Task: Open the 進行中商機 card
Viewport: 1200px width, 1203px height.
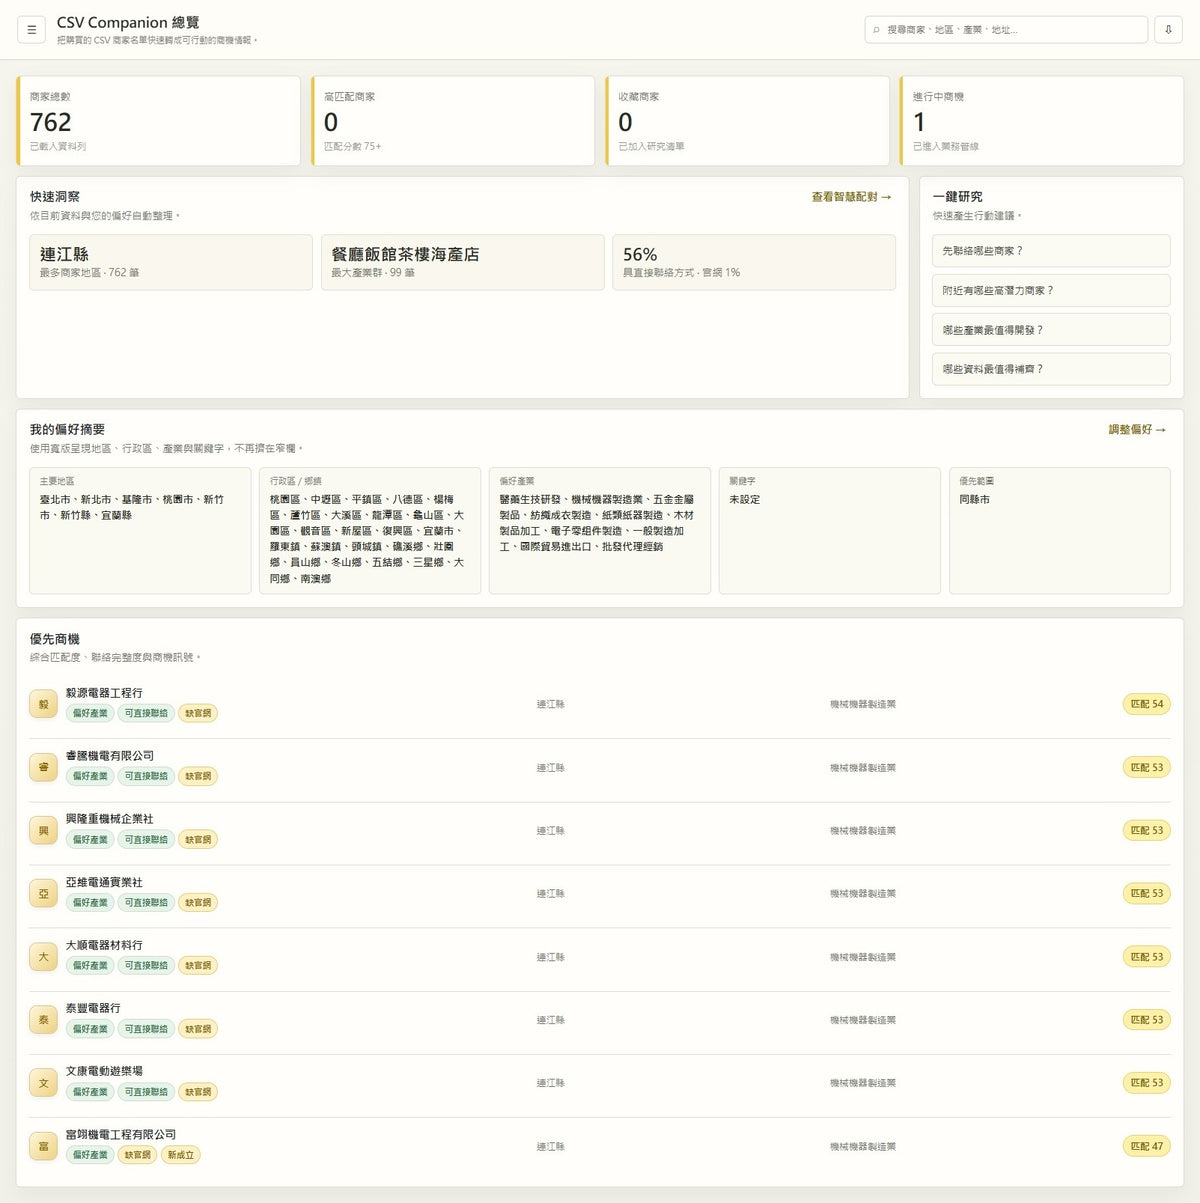Action: 1041,121
